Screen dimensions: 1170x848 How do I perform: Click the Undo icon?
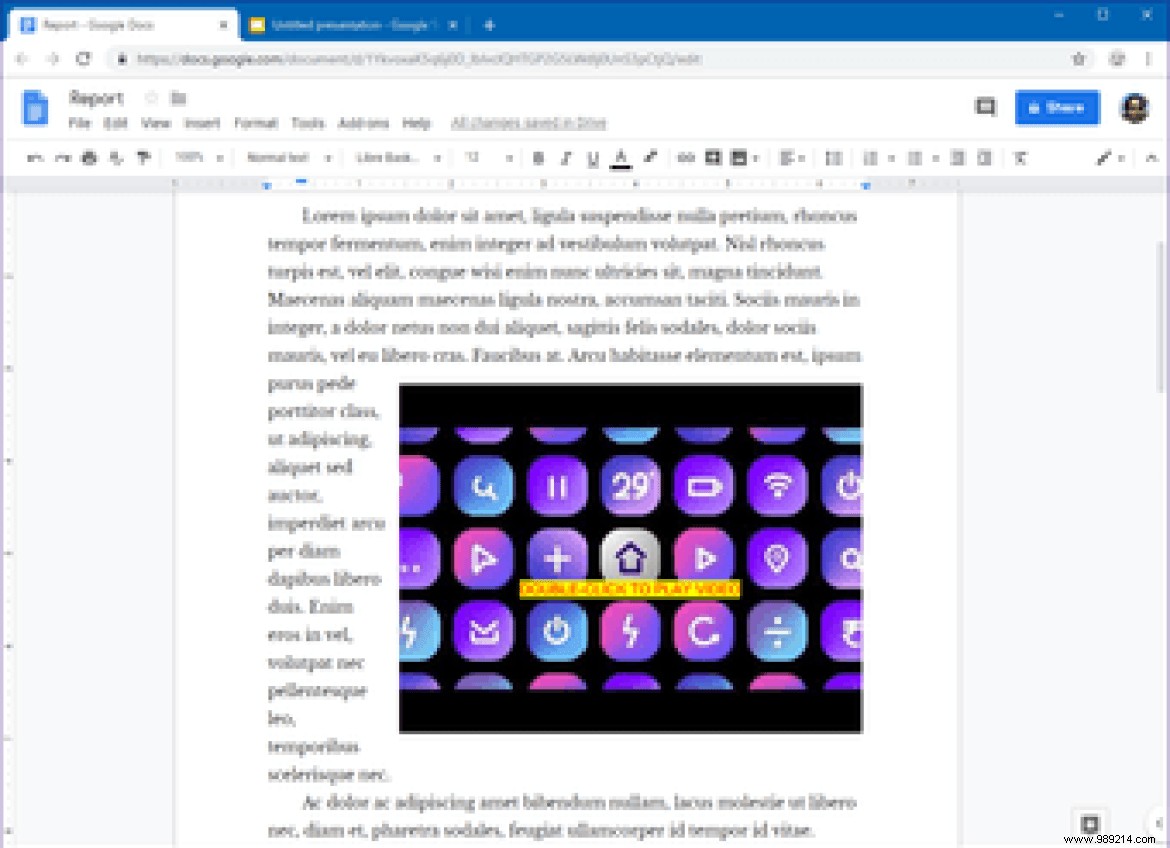37,157
